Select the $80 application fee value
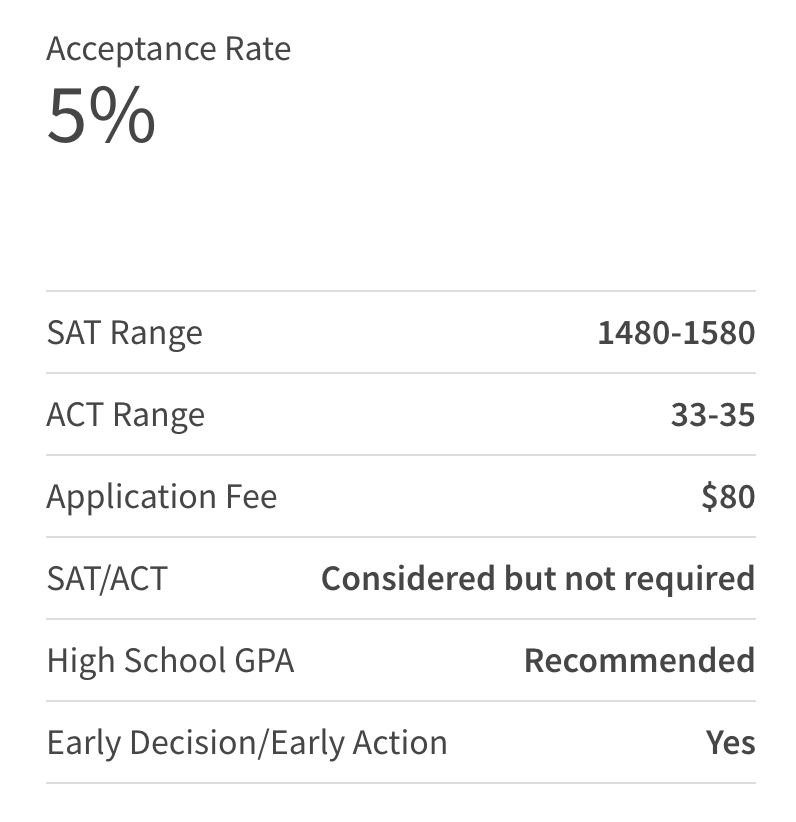796x822 pixels. pyautogui.click(x=728, y=496)
